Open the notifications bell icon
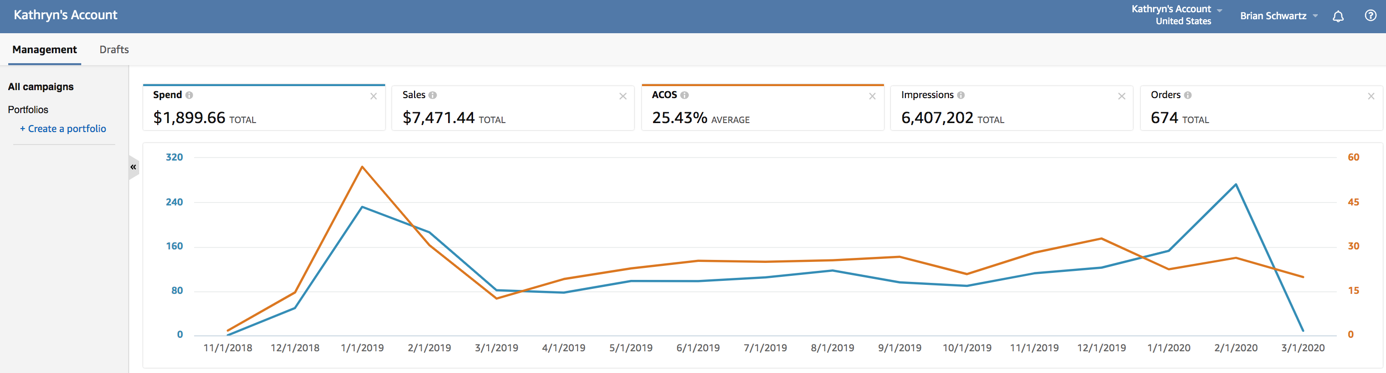Viewport: 1386px width, 373px height. tap(1338, 16)
